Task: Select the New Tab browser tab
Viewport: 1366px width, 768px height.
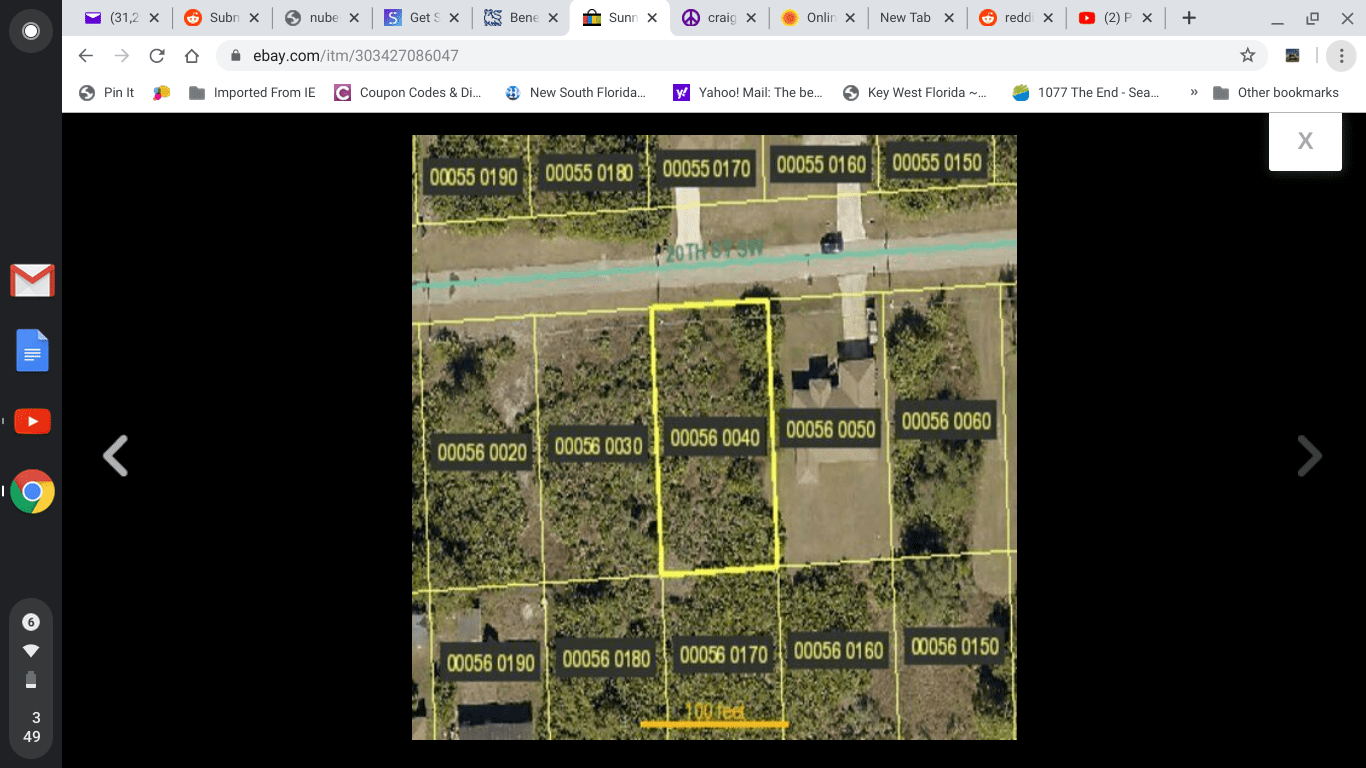Action: [905, 17]
